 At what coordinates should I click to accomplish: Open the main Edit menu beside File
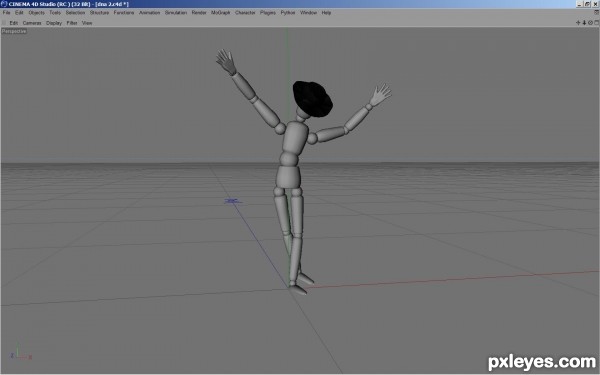coord(19,13)
